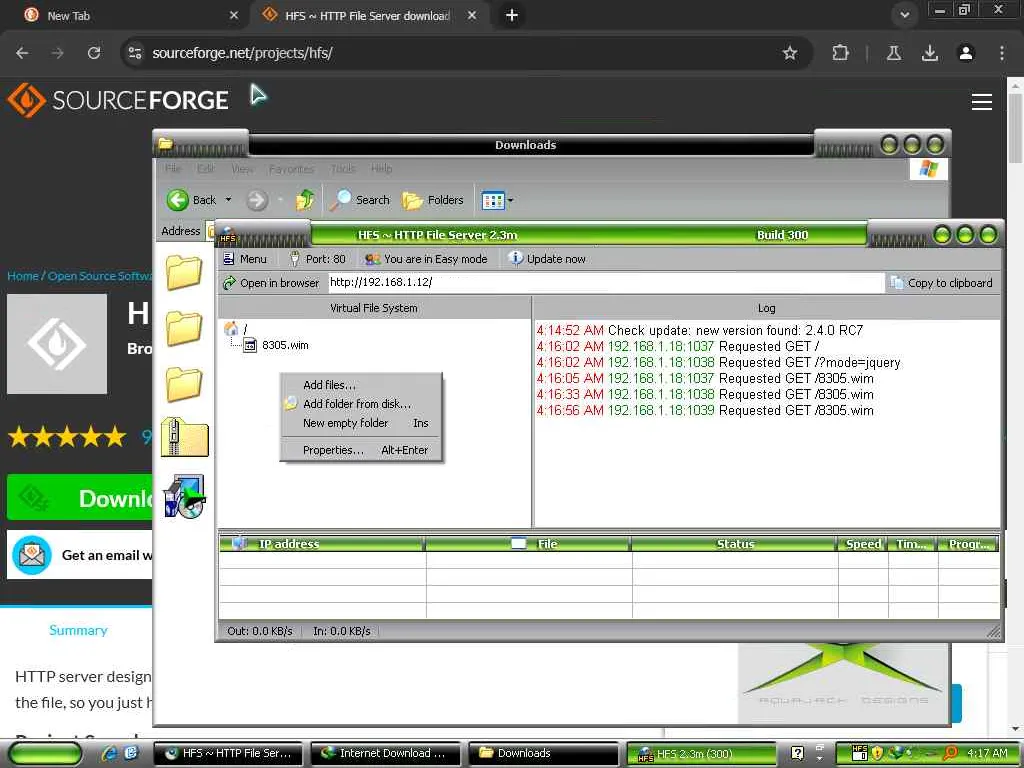Toggle the 'You are in Easy mode' switch
Viewport: 1024px width, 768px height.
[426, 259]
